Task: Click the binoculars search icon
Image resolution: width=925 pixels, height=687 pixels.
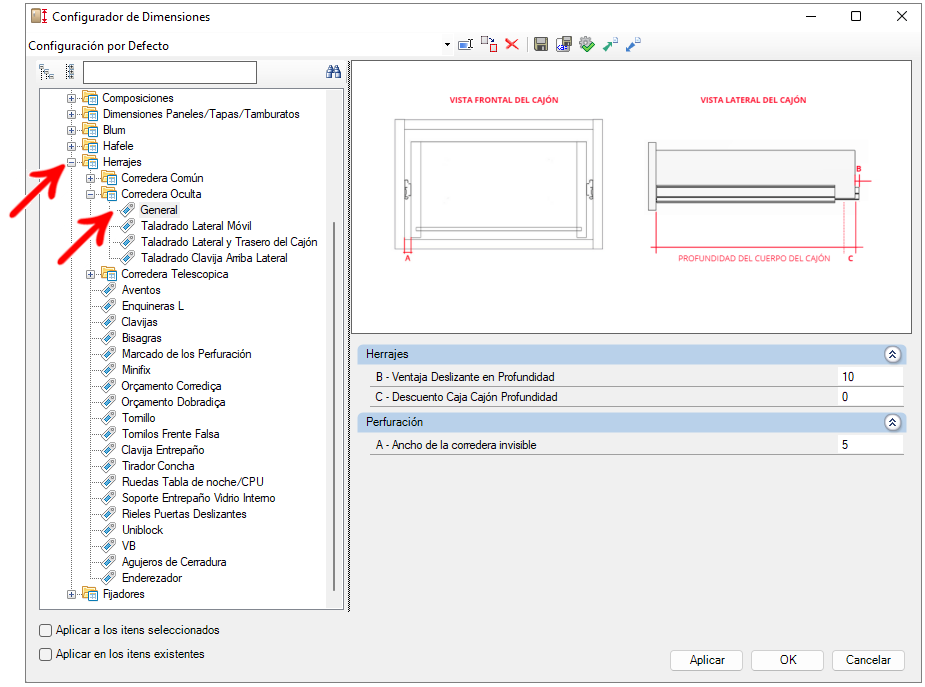Action: click(x=333, y=72)
